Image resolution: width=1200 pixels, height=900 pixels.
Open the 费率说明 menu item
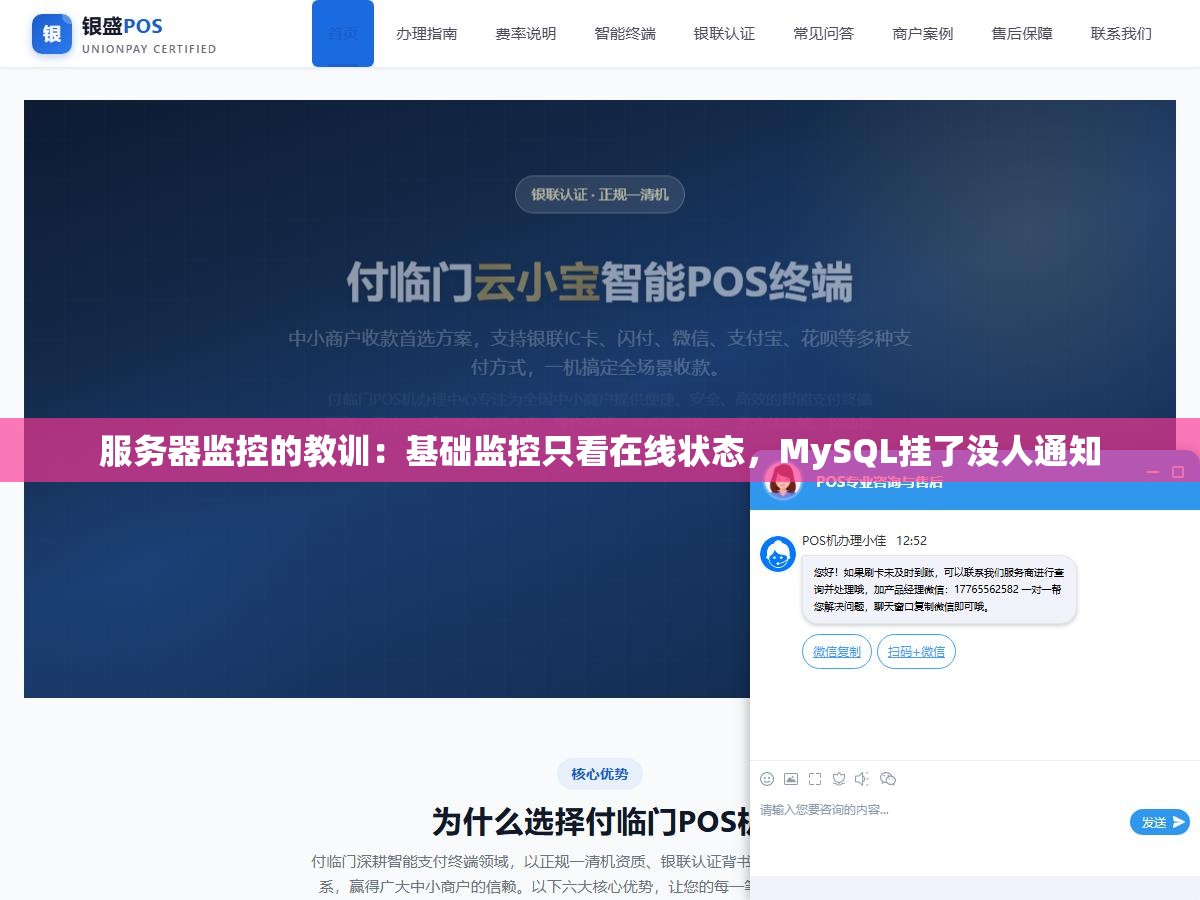click(x=526, y=33)
